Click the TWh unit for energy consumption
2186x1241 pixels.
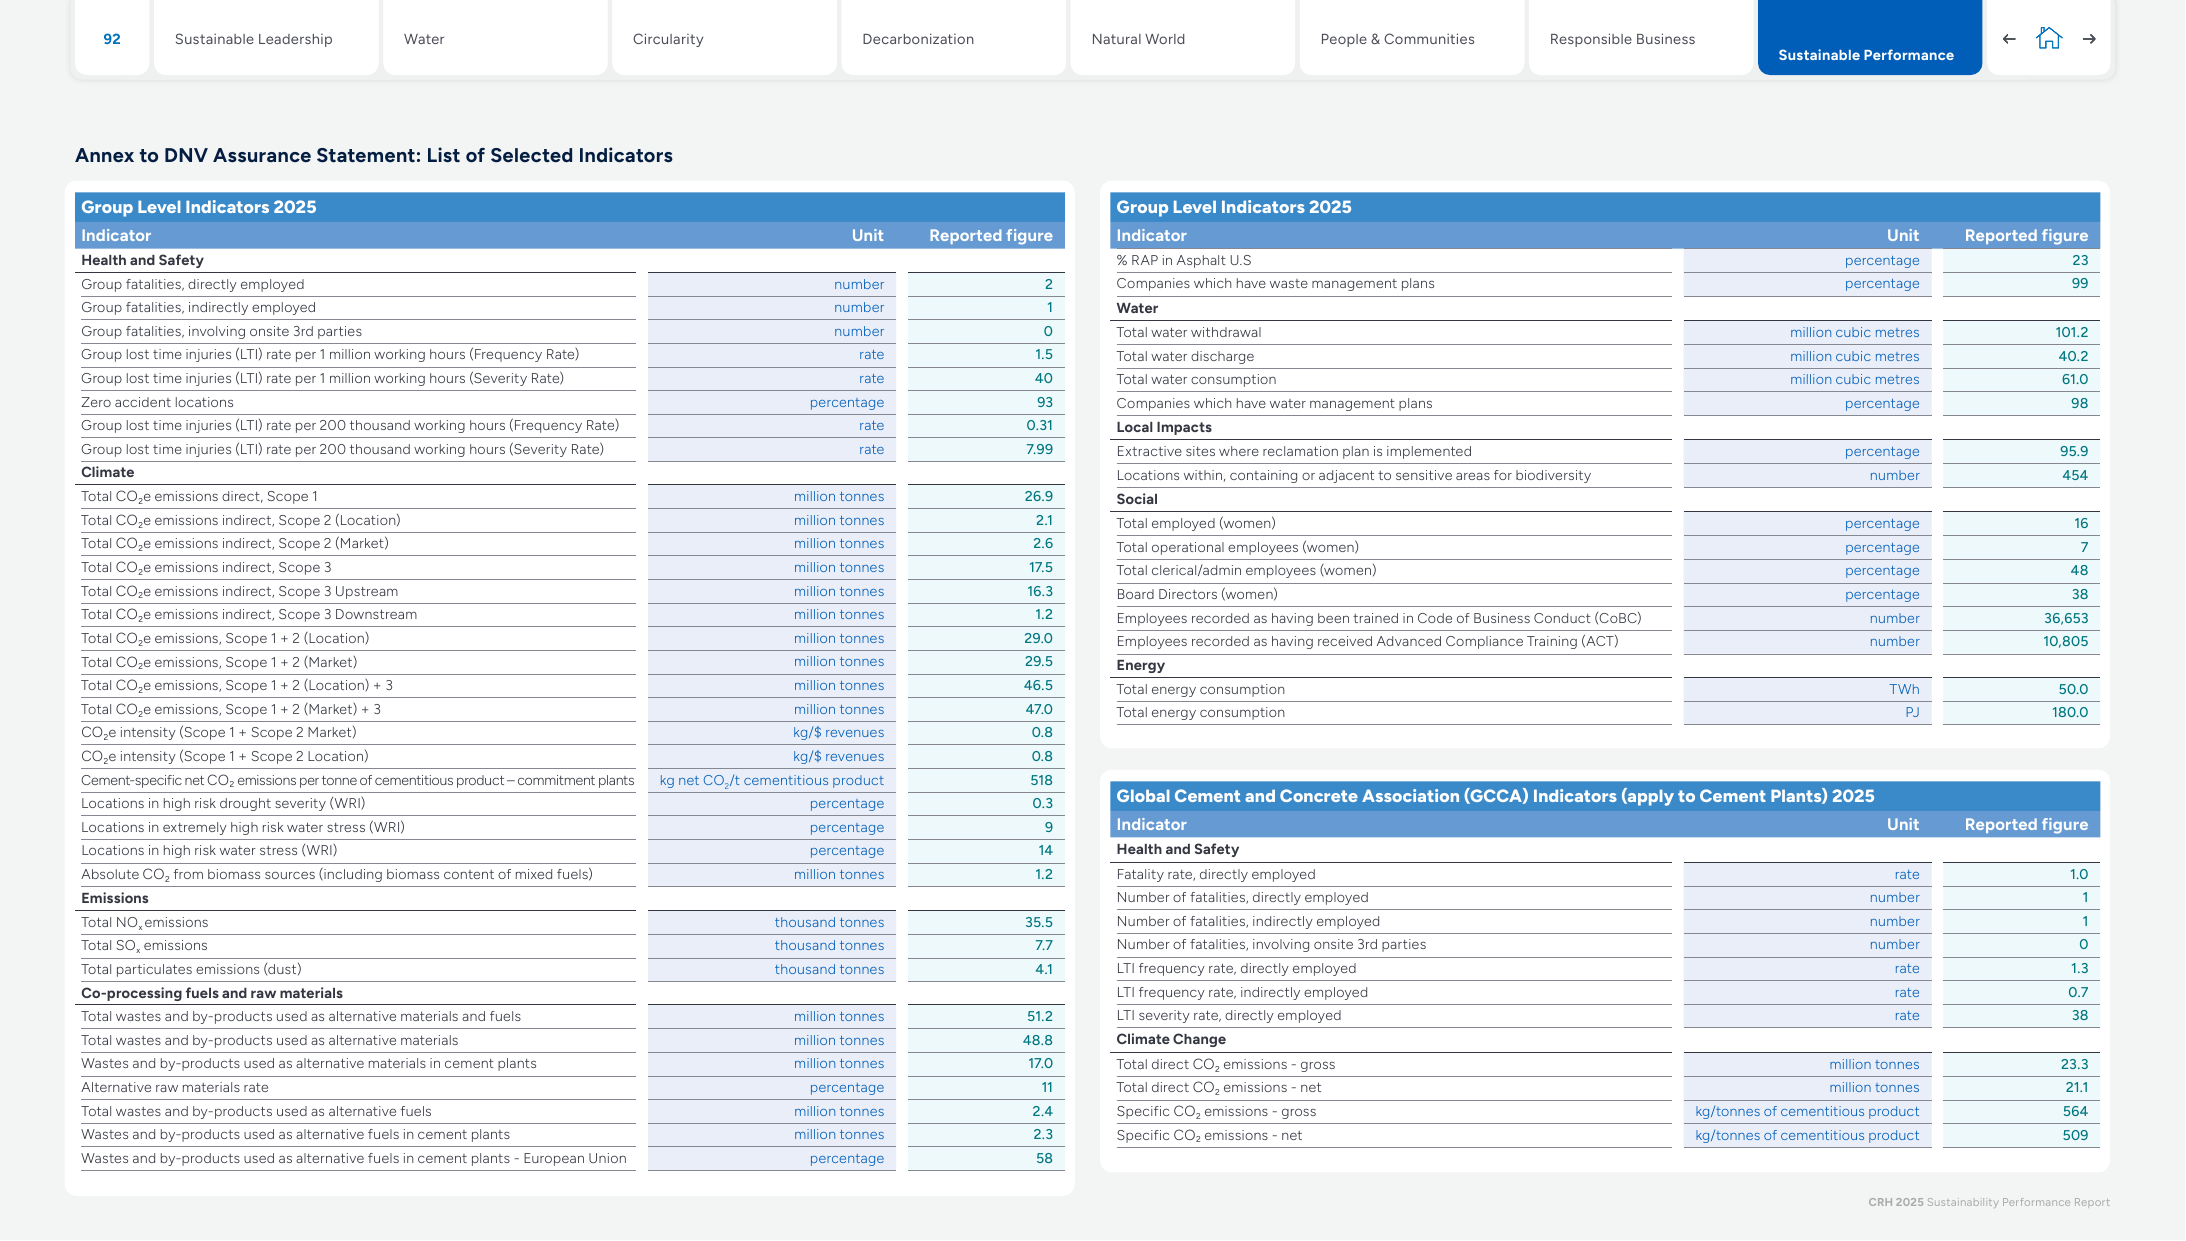1904,689
